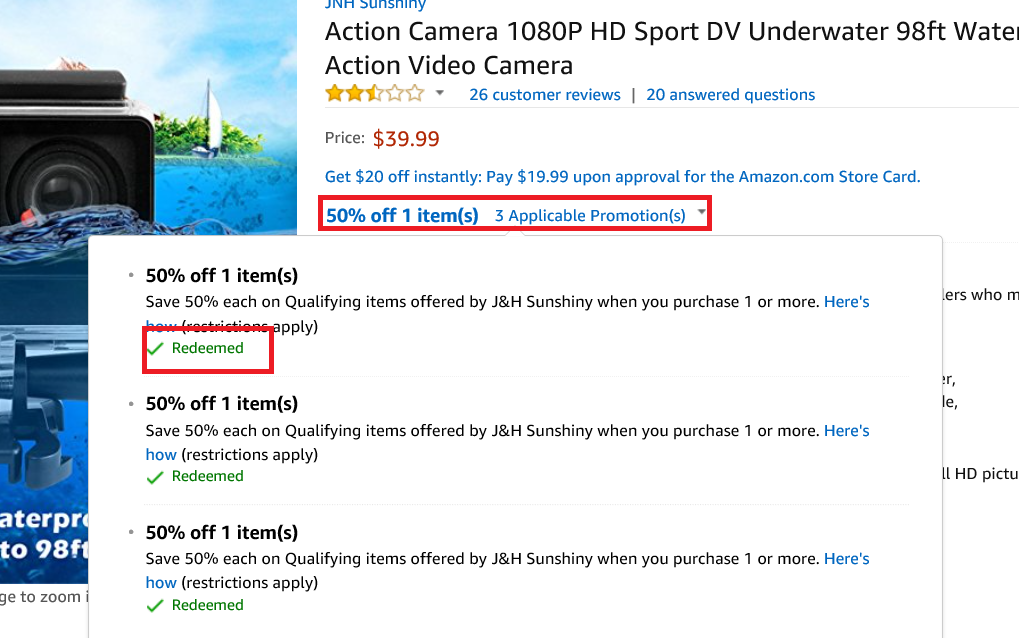Click the Amazon.com Store Card $20 off offer
Image resolution: width=1019 pixels, height=638 pixels.
[x=622, y=177]
